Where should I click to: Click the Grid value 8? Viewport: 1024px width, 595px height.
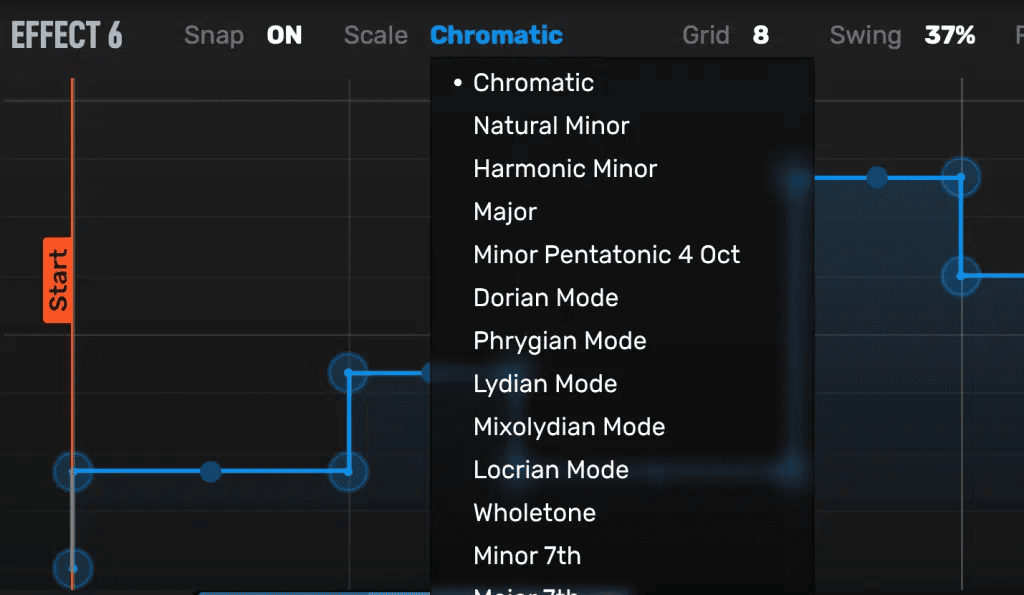tap(760, 36)
